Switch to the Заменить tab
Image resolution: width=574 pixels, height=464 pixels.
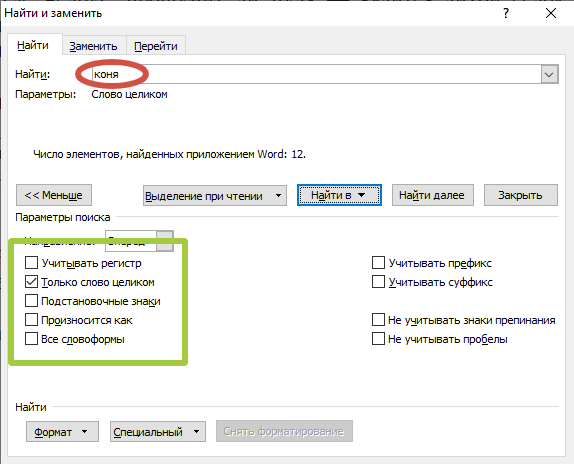94,46
